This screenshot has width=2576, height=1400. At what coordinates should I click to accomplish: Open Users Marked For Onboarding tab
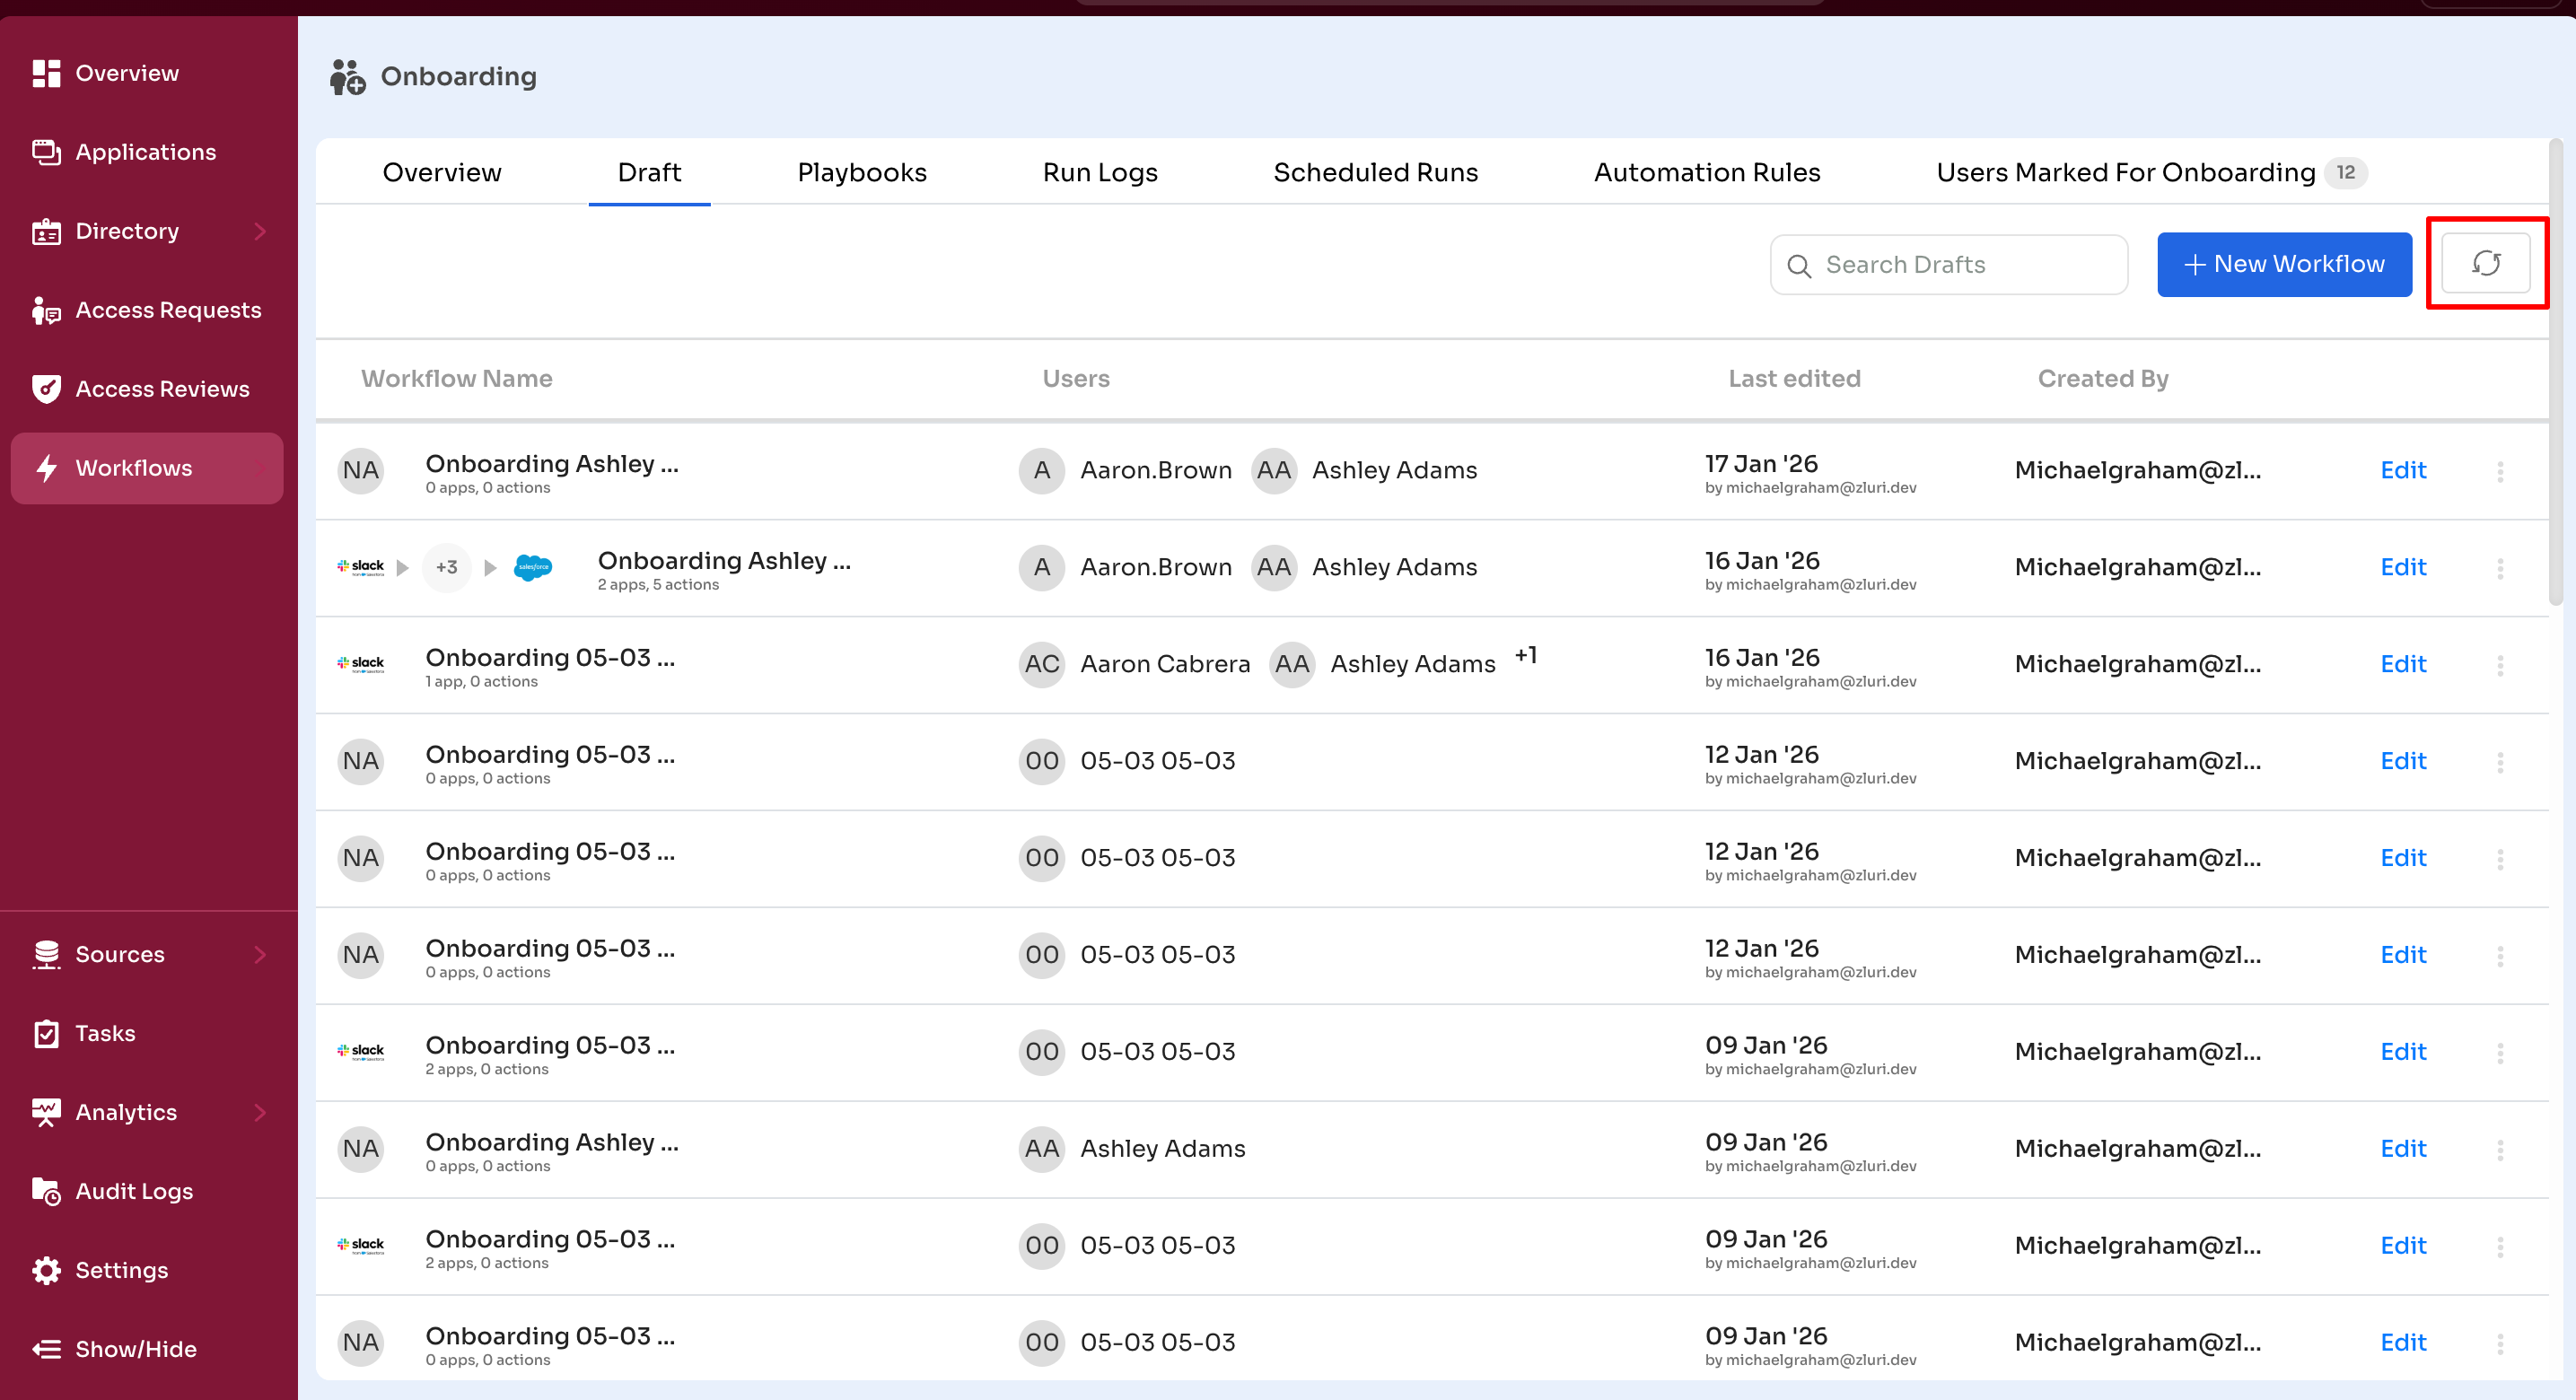pos(2125,173)
